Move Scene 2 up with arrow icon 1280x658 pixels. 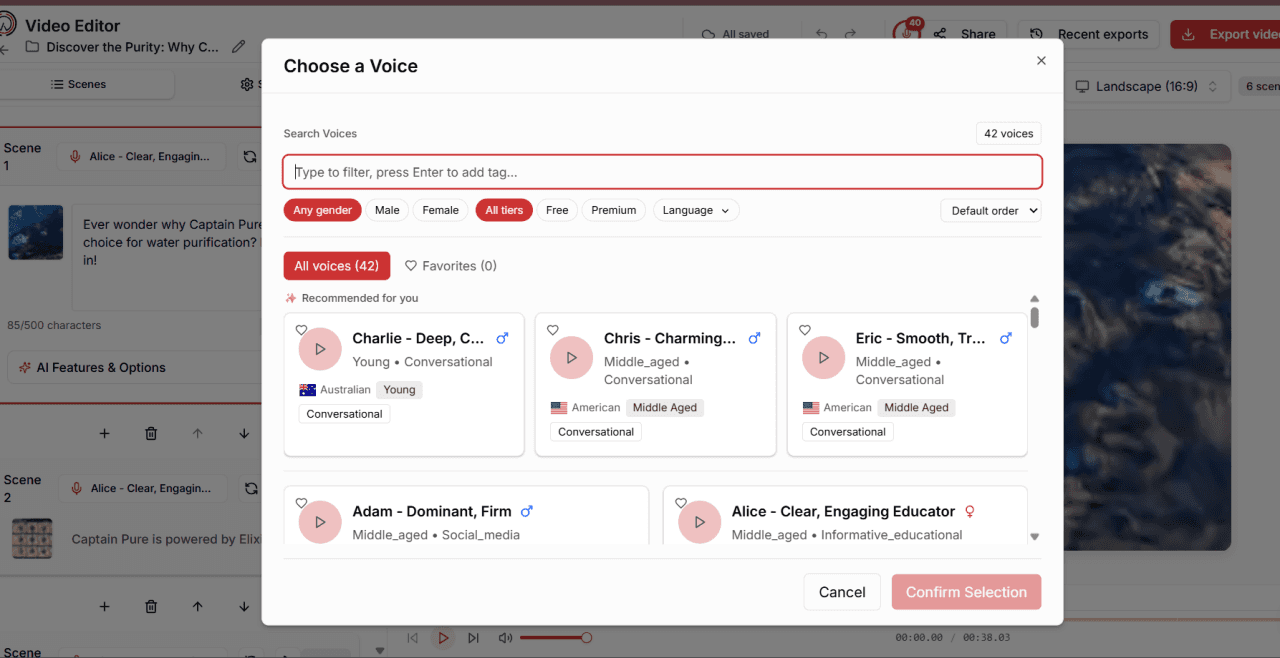click(198, 607)
